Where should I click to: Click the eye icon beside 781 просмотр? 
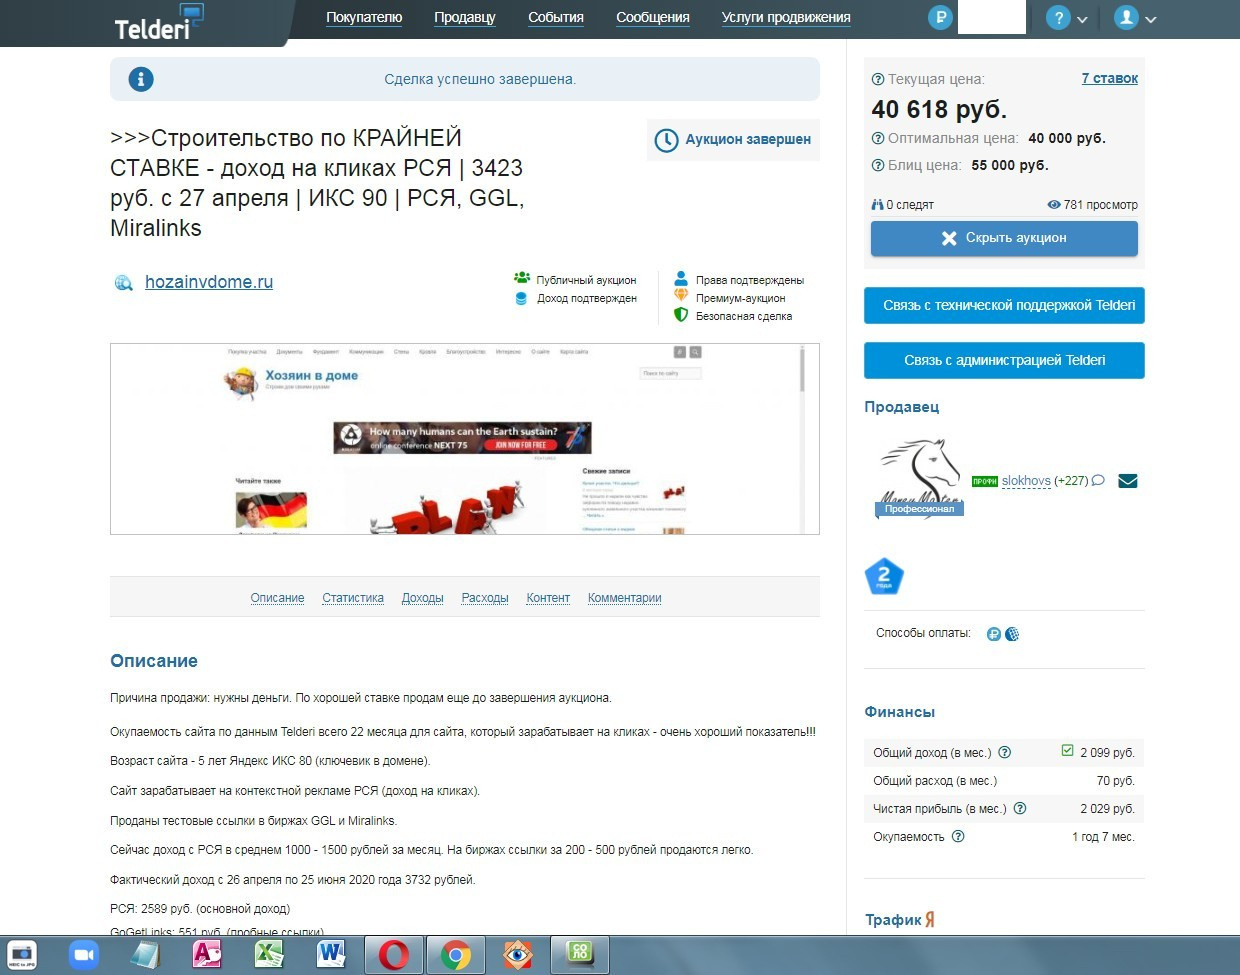[x=1054, y=204]
